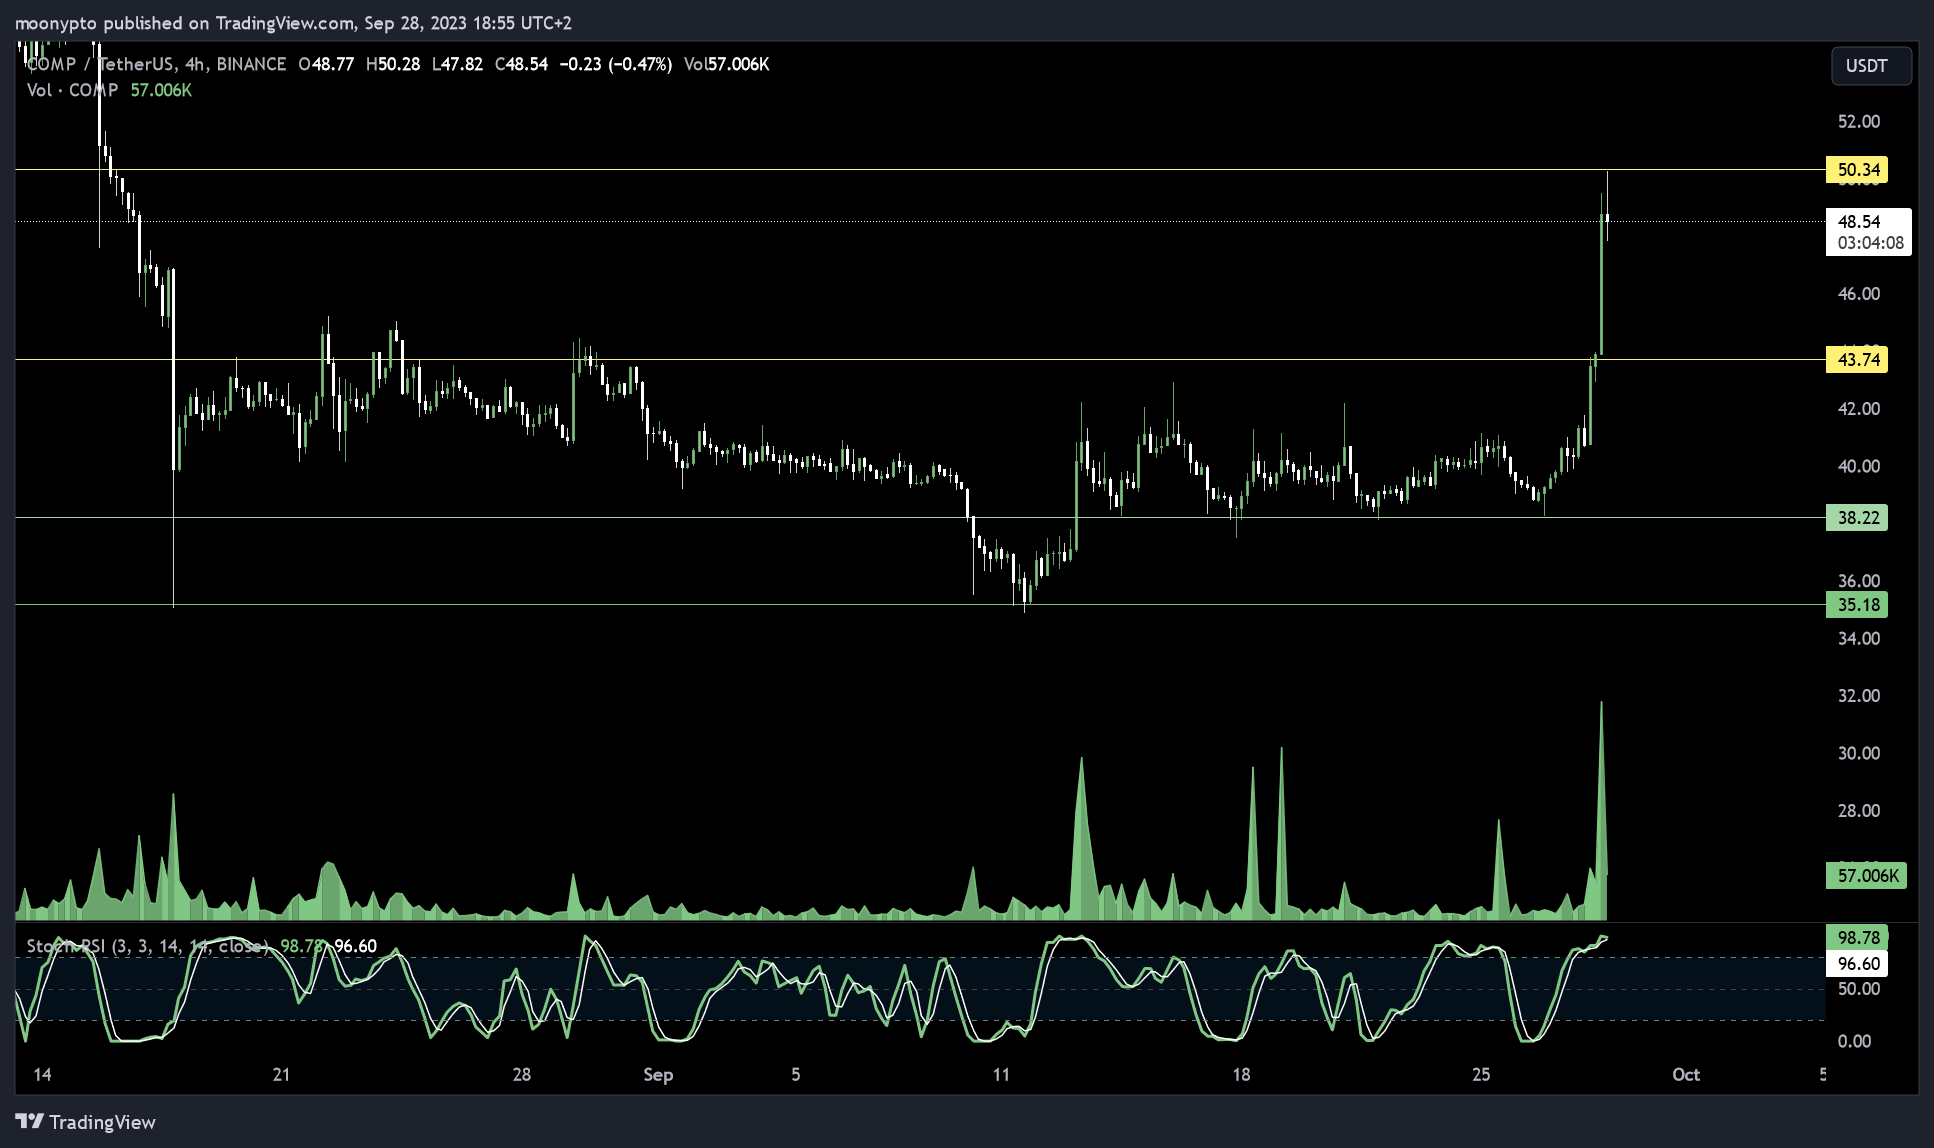The image size is (1934, 1148).
Task: Click the -0.23 (-0.47%) change value
Action: (x=616, y=64)
